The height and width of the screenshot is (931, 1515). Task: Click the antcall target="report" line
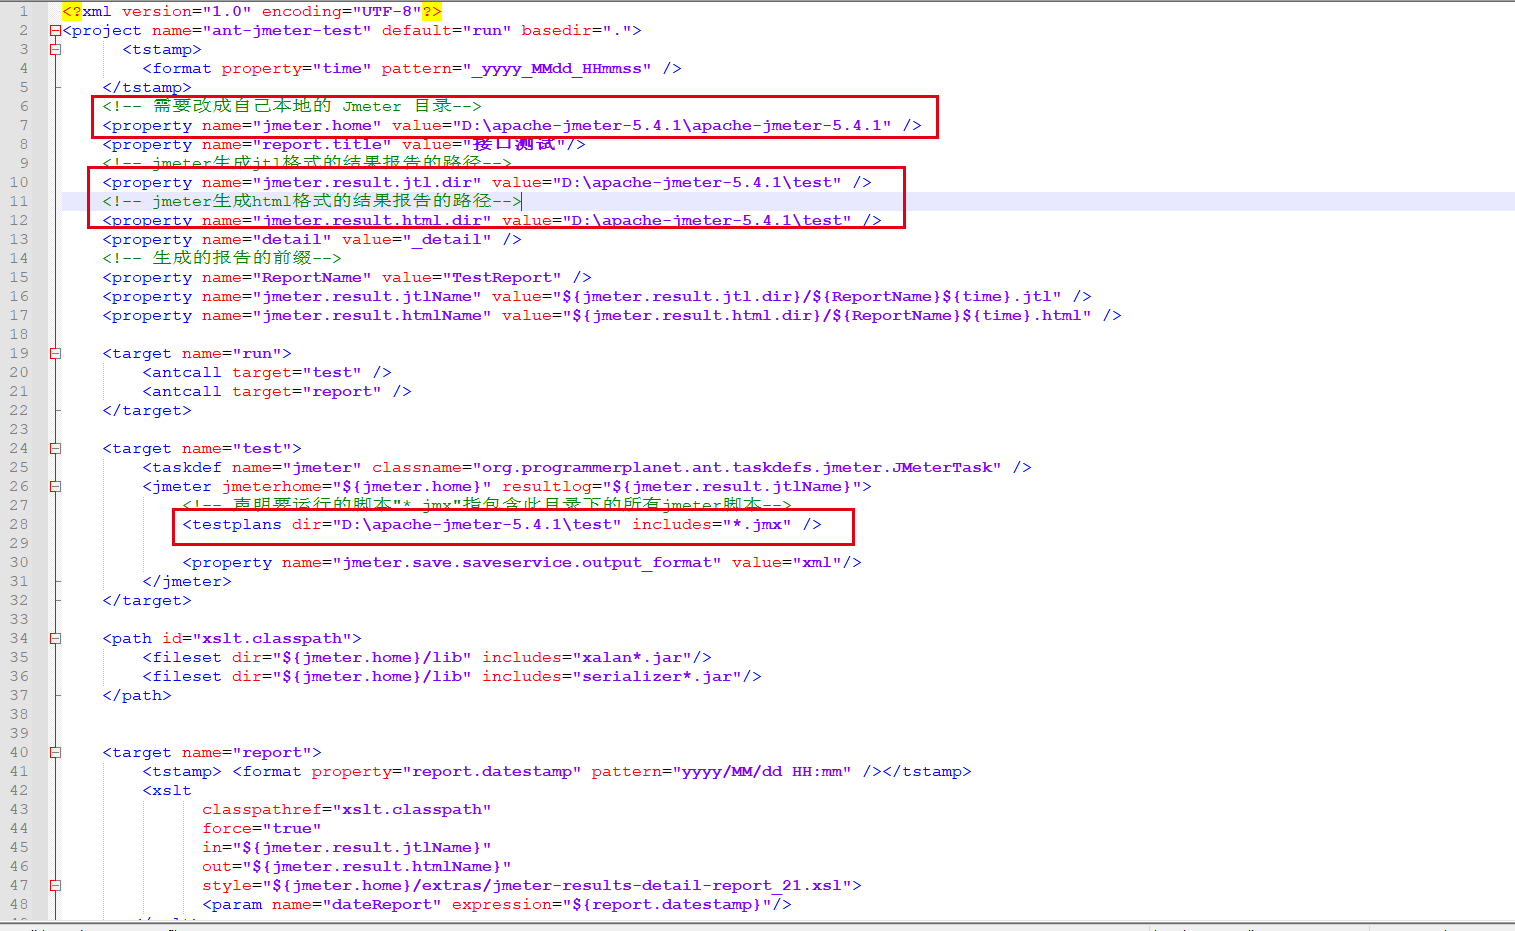[x=276, y=391]
